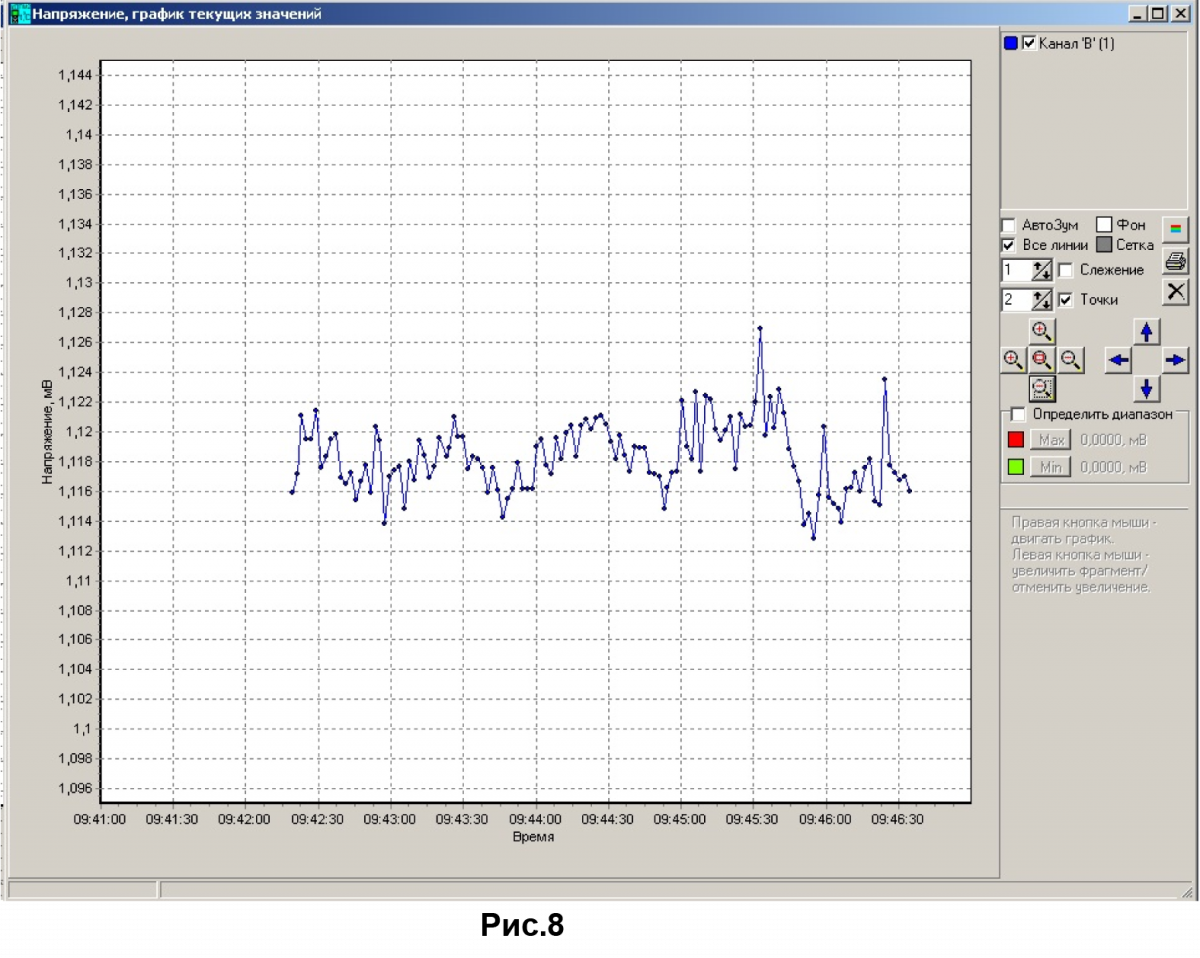Enable the АвтоЗум checkbox

click(1009, 226)
